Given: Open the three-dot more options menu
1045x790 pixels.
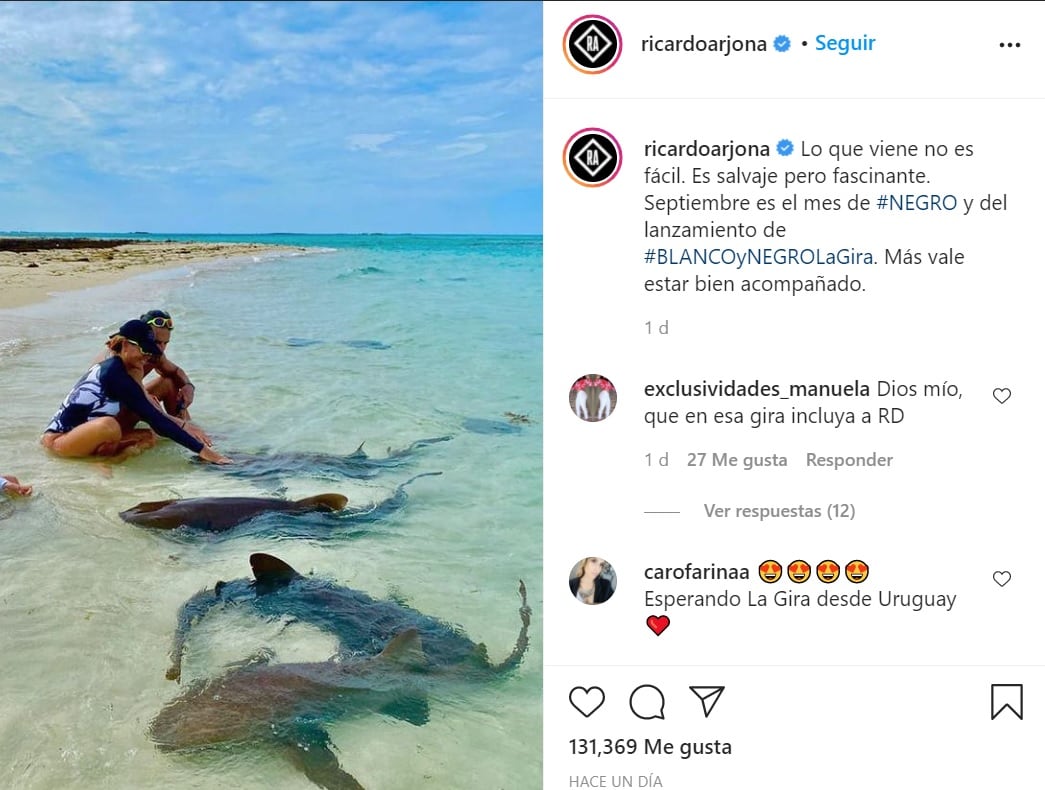Looking at the screenshot, I should 1010,45.
